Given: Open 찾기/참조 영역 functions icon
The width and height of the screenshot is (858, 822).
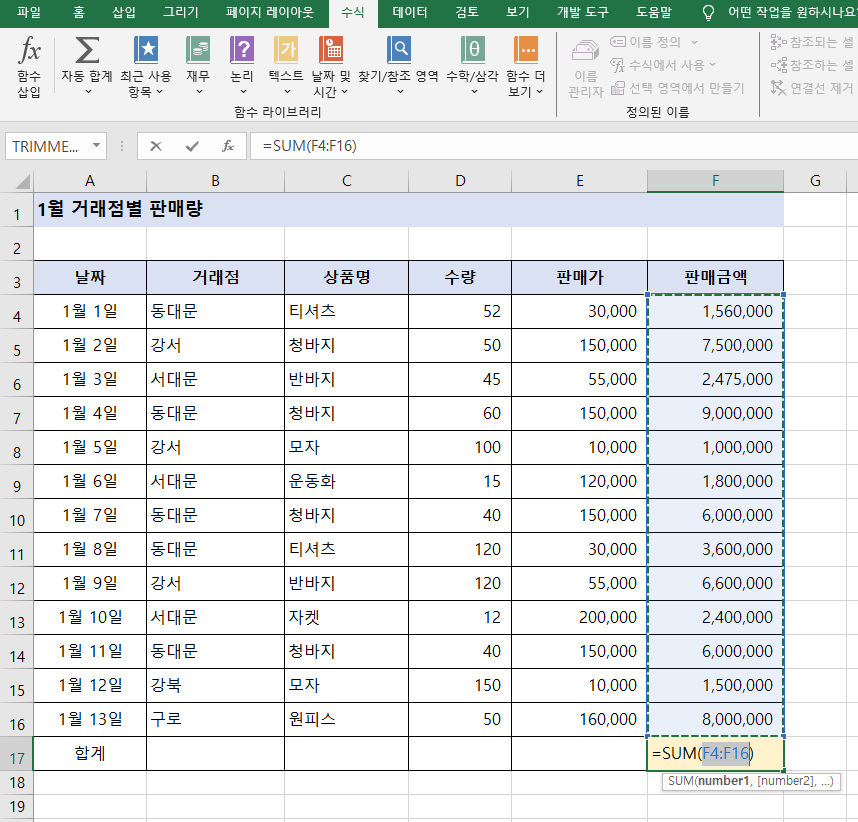Looking at the screenshot, I should (x=399, y=50).
